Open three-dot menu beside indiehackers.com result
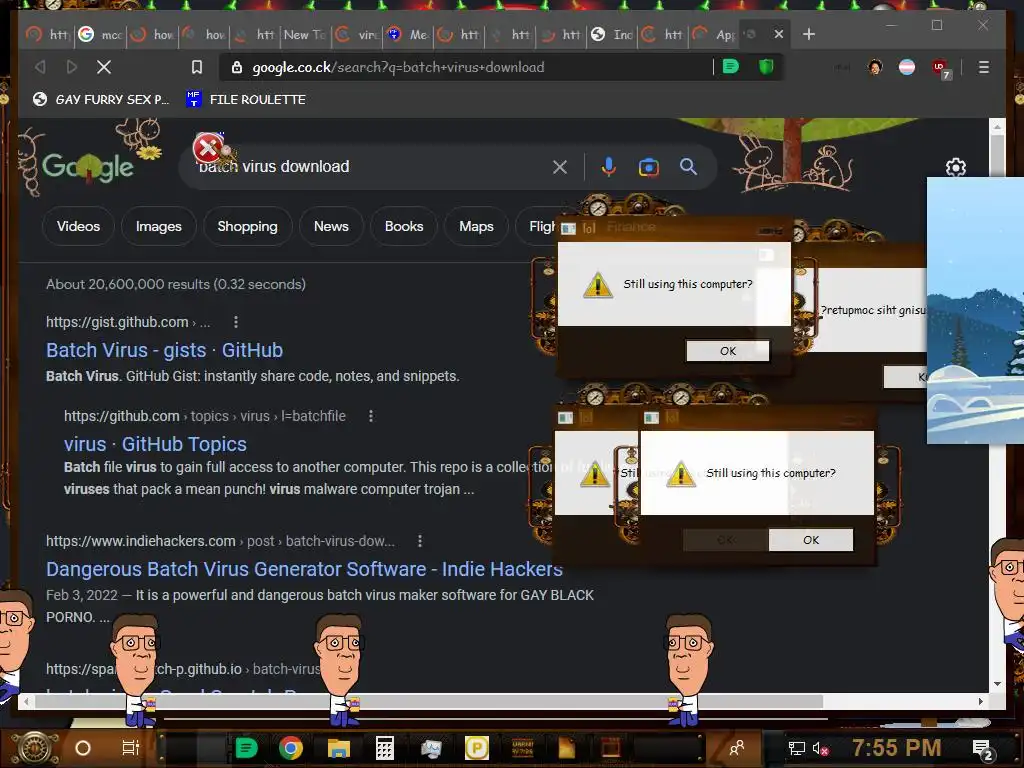Viewport: 1024px width, 768px height. pyautogui.click(x=420, y=541)
